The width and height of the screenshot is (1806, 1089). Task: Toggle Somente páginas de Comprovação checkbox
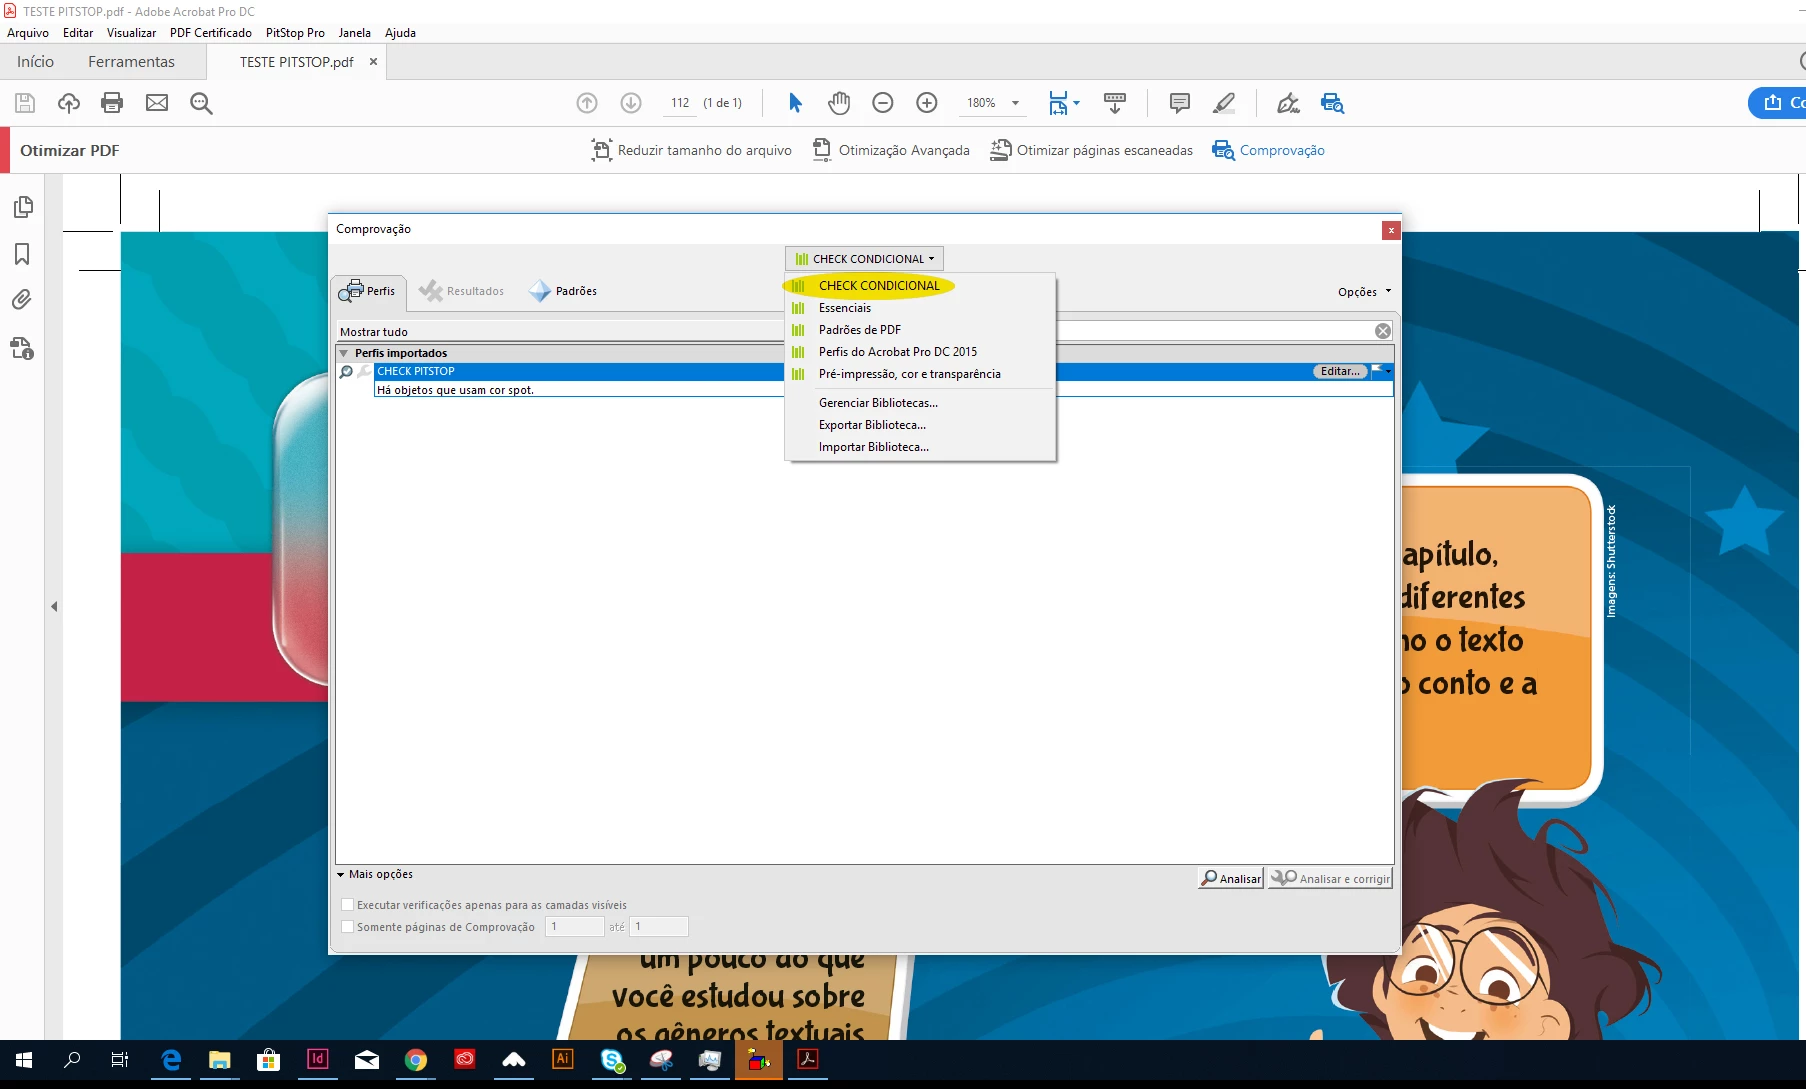[x=348, y=927]
